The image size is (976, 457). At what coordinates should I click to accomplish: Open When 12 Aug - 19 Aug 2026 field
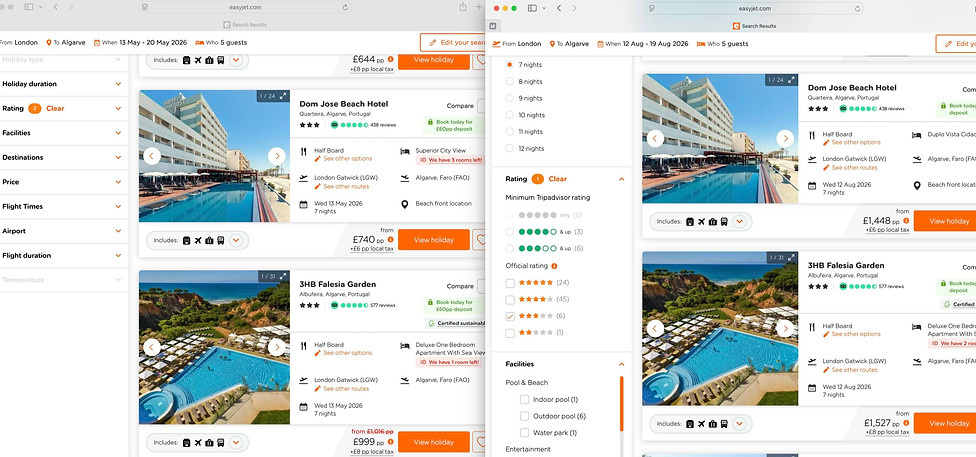click(642, 44)
